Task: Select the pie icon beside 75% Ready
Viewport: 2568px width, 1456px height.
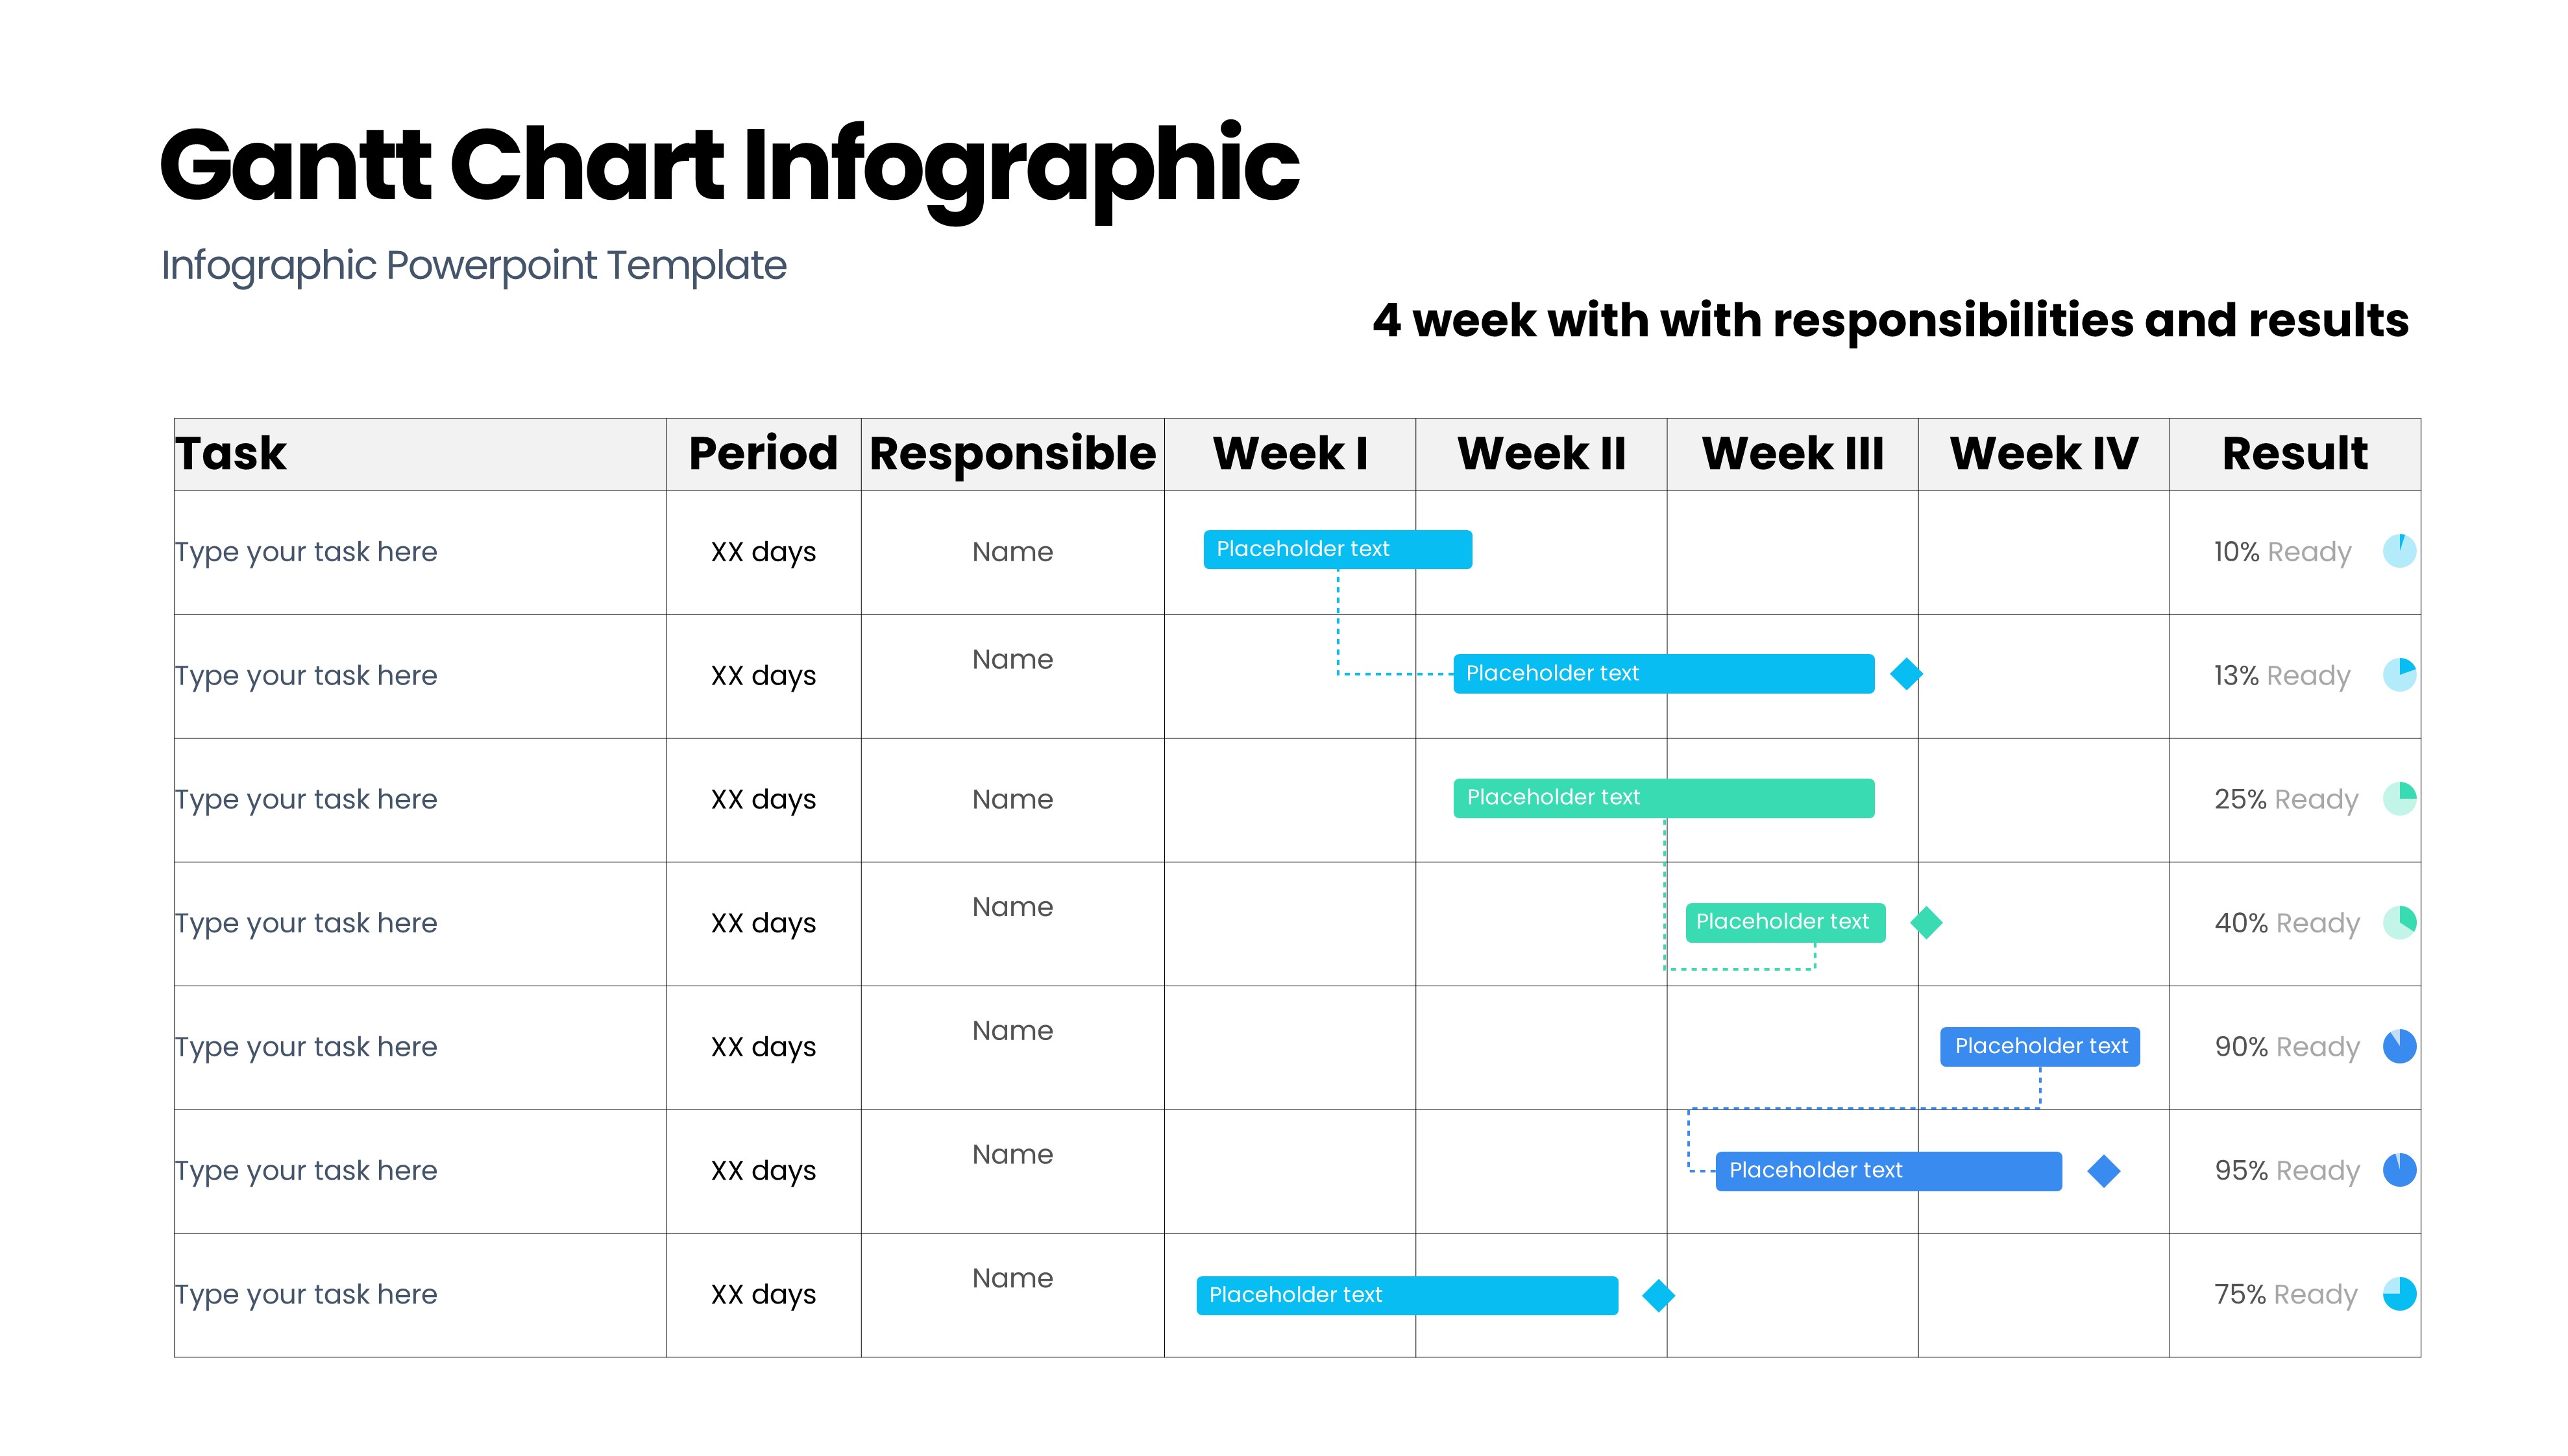Action: [2398, 1294]
